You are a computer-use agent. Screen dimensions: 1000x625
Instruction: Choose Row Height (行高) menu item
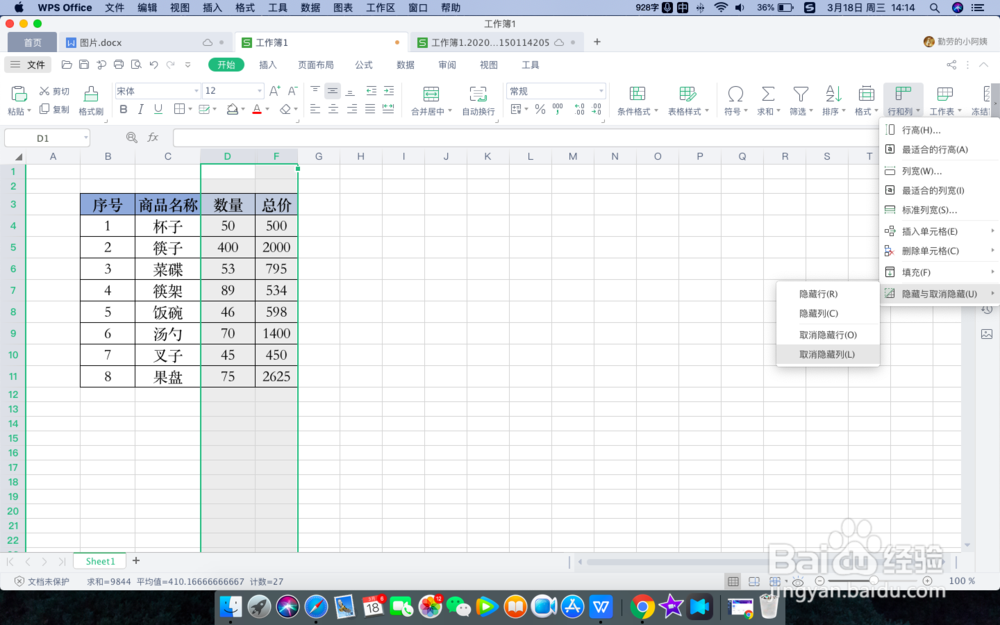coord(939,130)
